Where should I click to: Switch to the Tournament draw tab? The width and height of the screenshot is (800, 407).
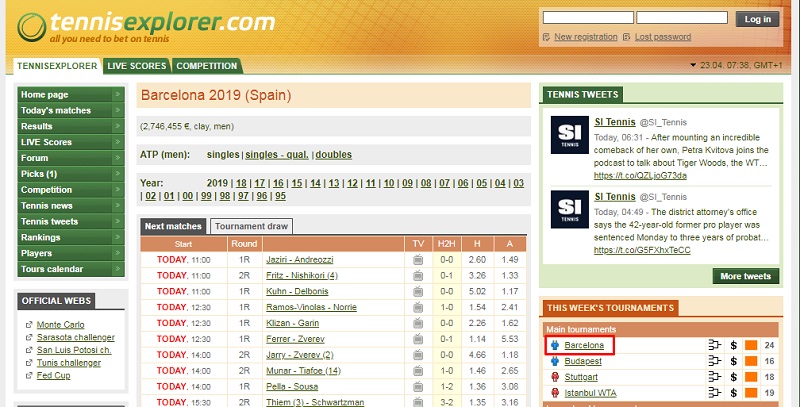pyautogui.click(x=252, y=226)
